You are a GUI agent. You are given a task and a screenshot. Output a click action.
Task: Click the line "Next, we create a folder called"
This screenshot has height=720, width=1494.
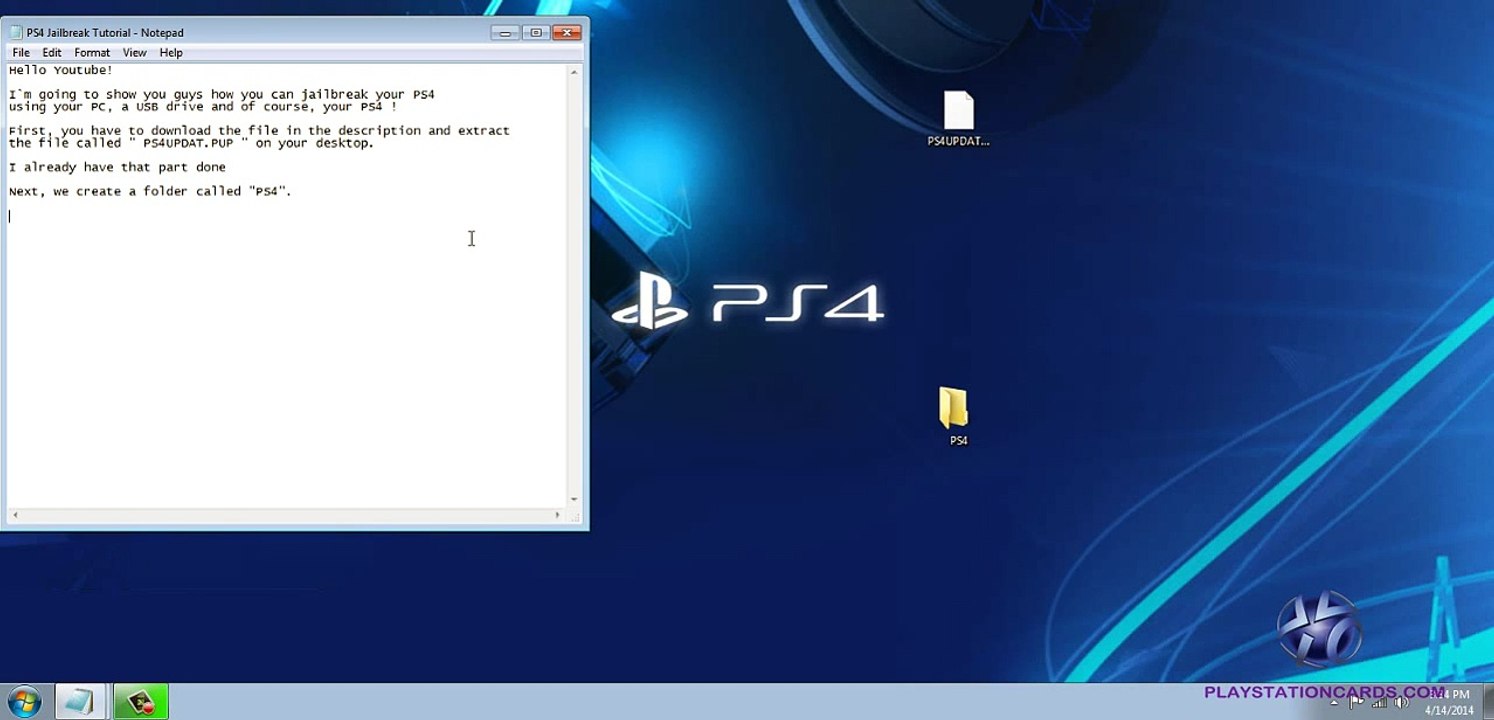150,191
